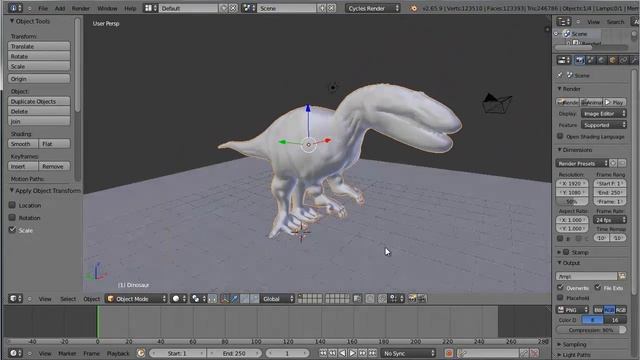Toggle the 3D manipulator axes icon

[224, 299]
